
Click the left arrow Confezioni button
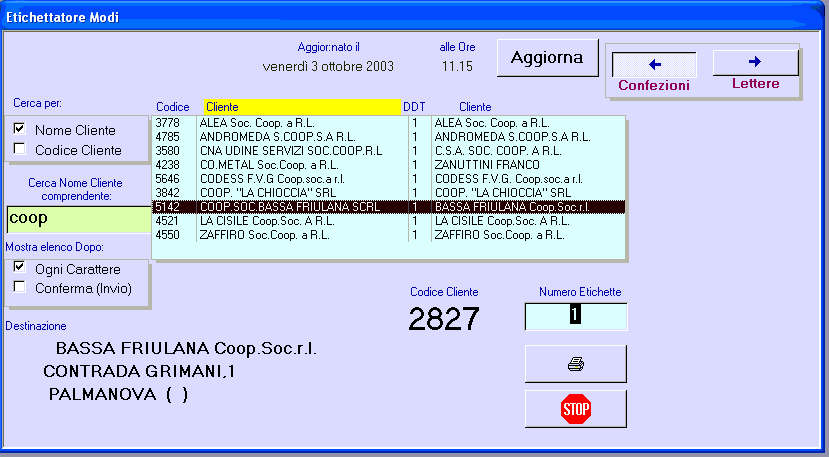click(x=654, y=65)
